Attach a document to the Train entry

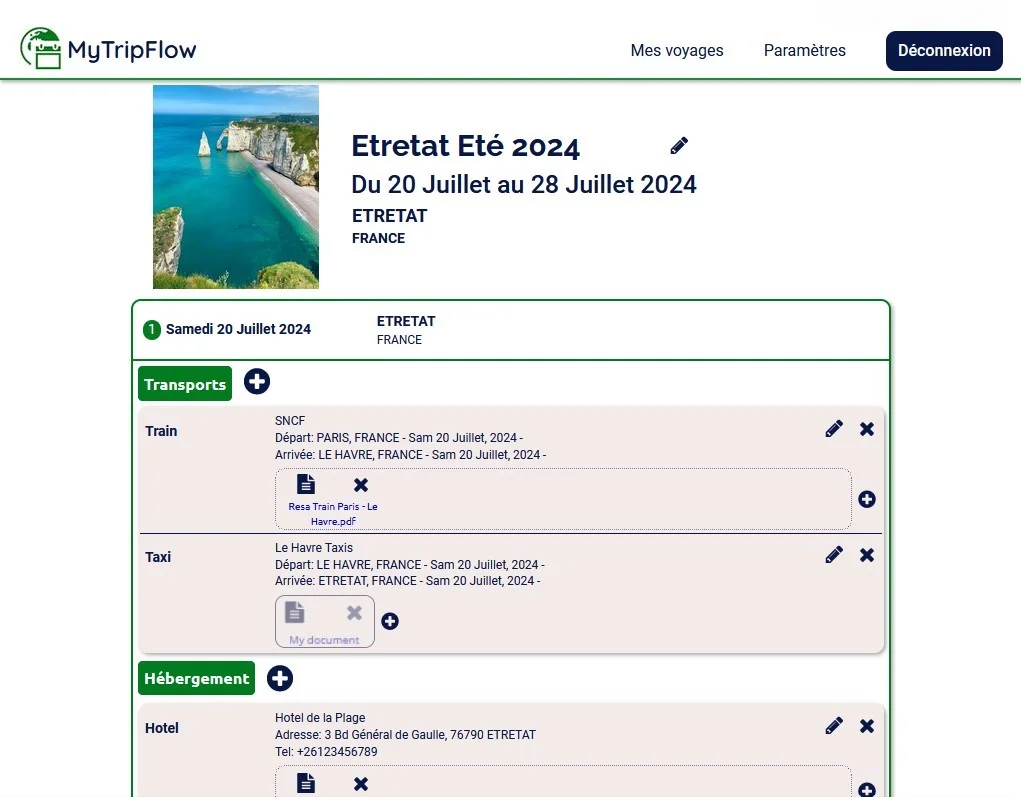pos(867,499)
